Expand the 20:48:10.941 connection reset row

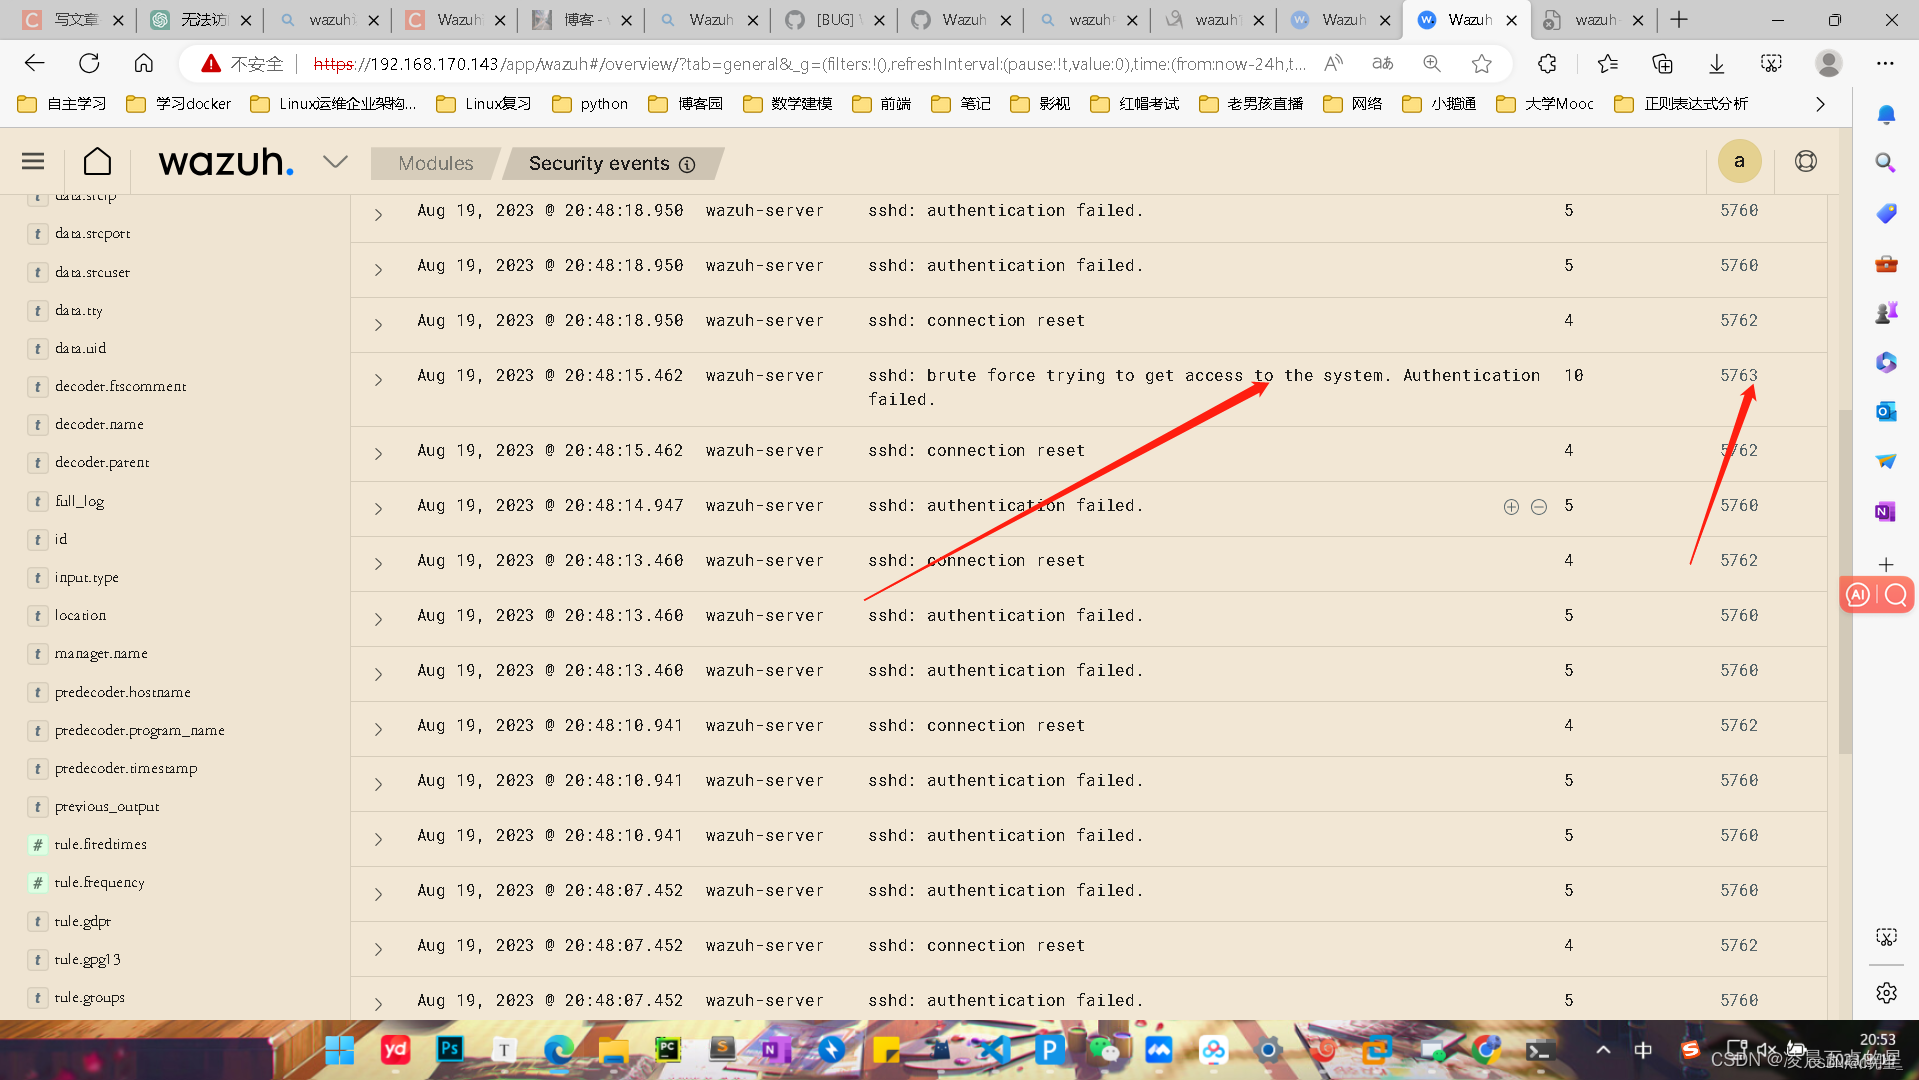(378, 730)
